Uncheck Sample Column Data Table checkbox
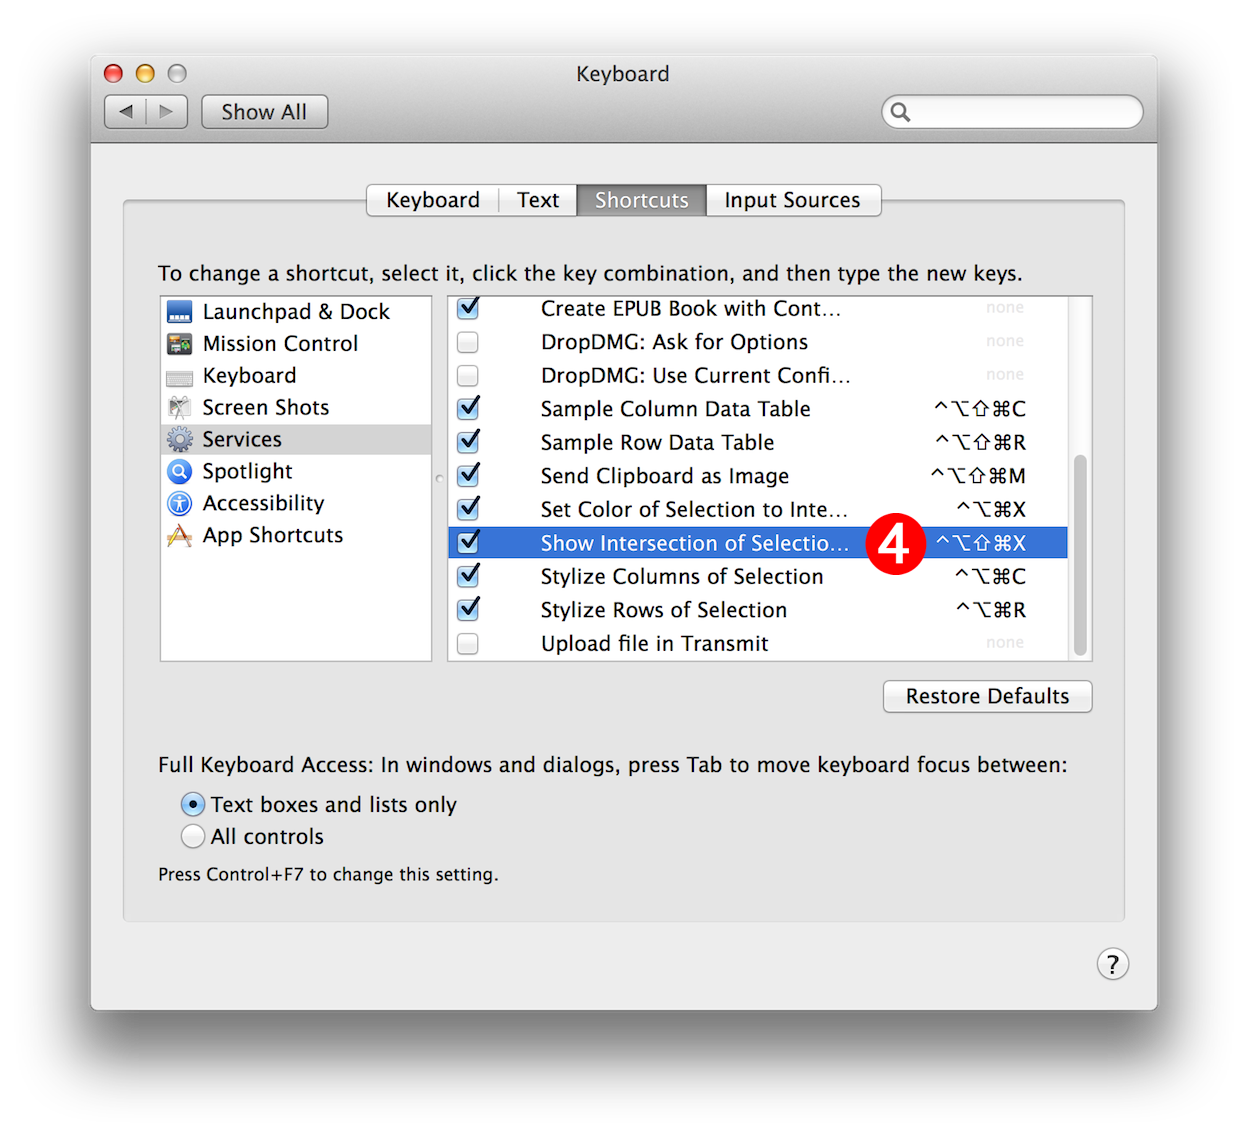This screenshot has width=1248, height=1136. coord(468,409)
